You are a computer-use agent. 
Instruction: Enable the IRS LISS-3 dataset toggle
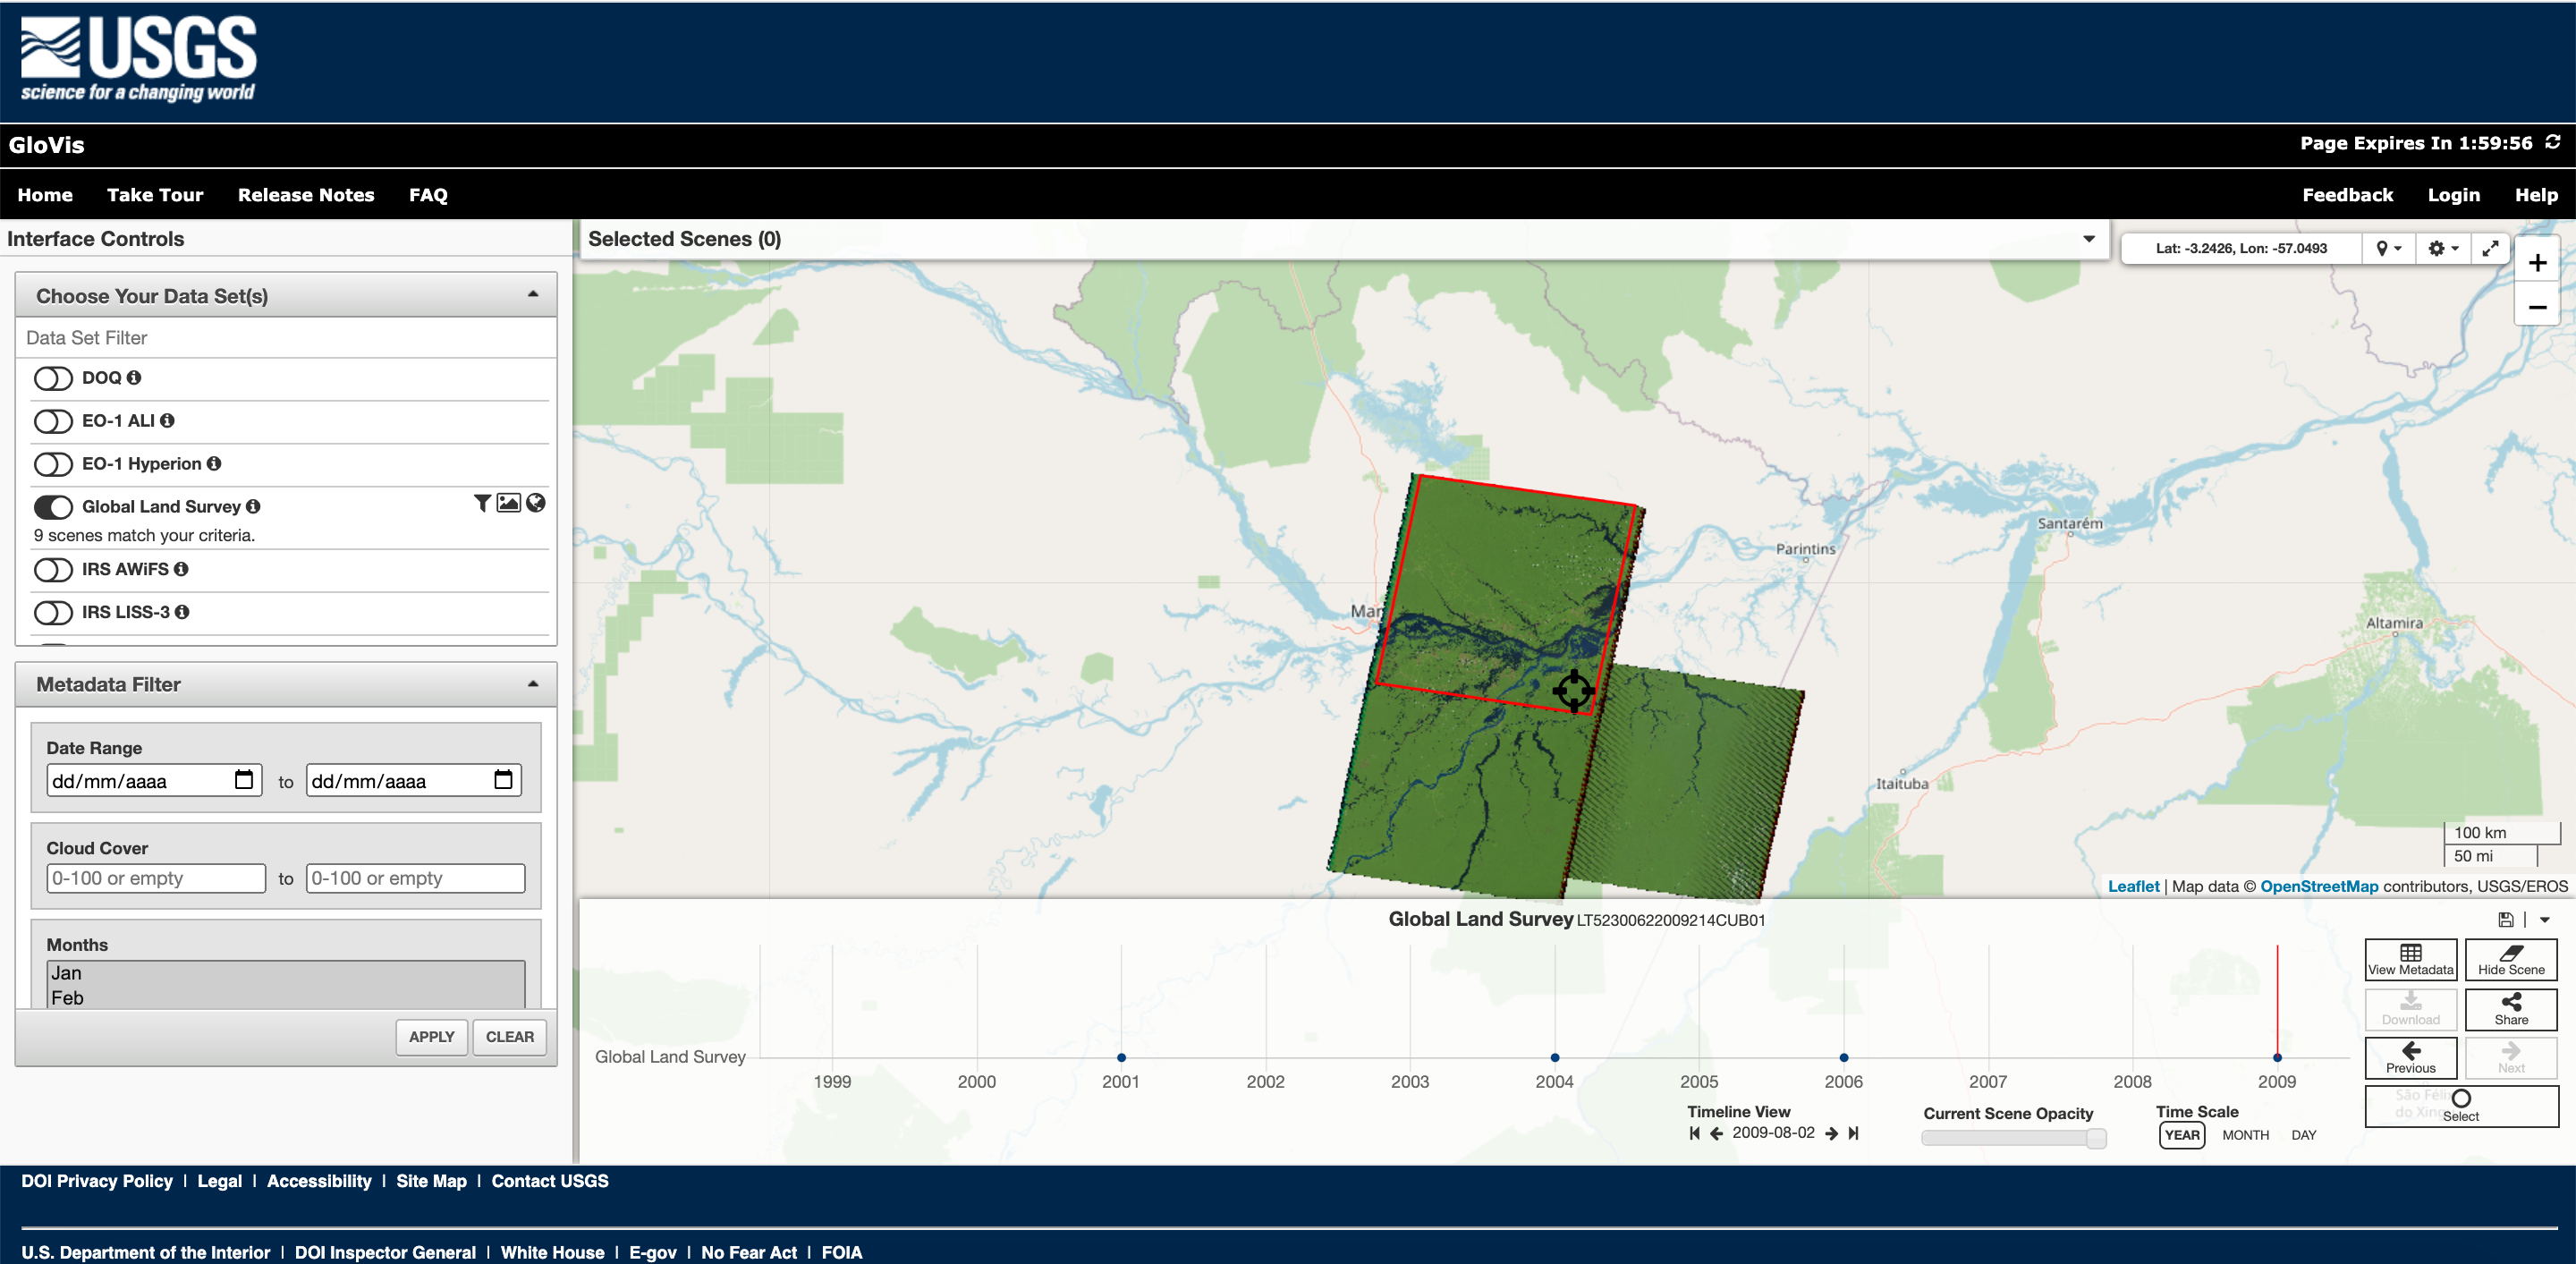pyautogui.click(x=54, y=612)
